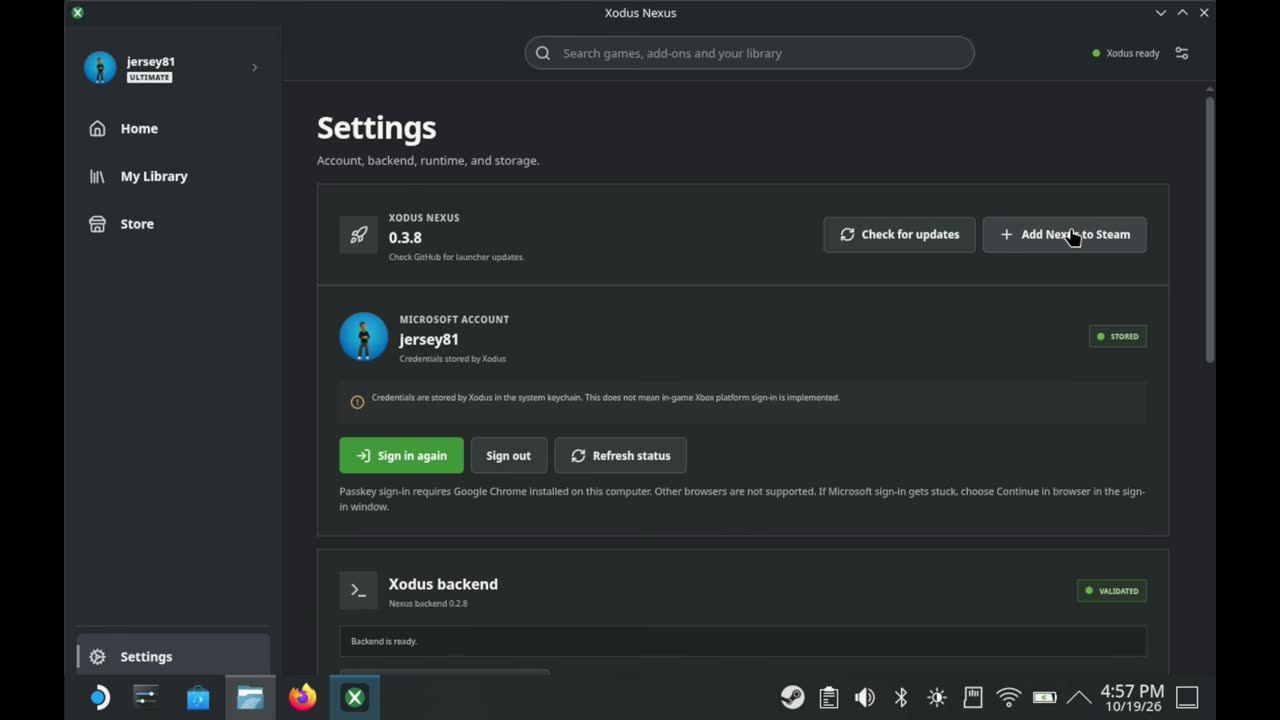
Task: Click the Xodus Nexus taskbar icon
Action: tap(354, 697)
